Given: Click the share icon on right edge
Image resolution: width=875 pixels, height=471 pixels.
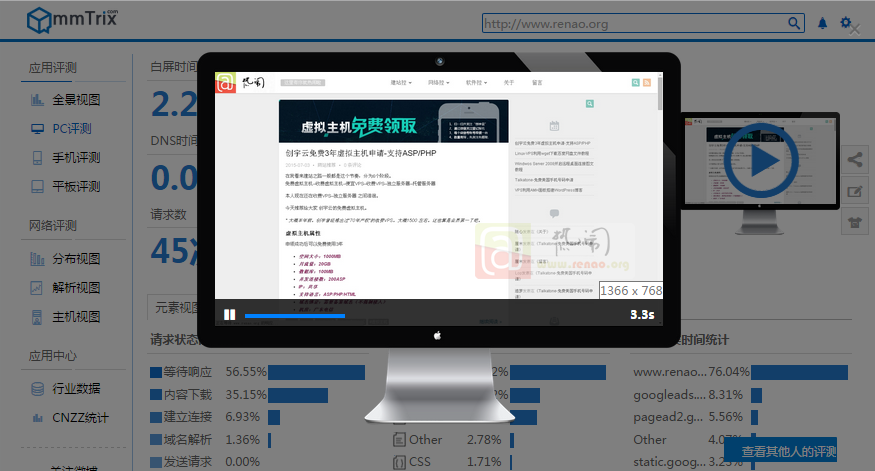Looking at the screenshot, I should tap(854, 160).
